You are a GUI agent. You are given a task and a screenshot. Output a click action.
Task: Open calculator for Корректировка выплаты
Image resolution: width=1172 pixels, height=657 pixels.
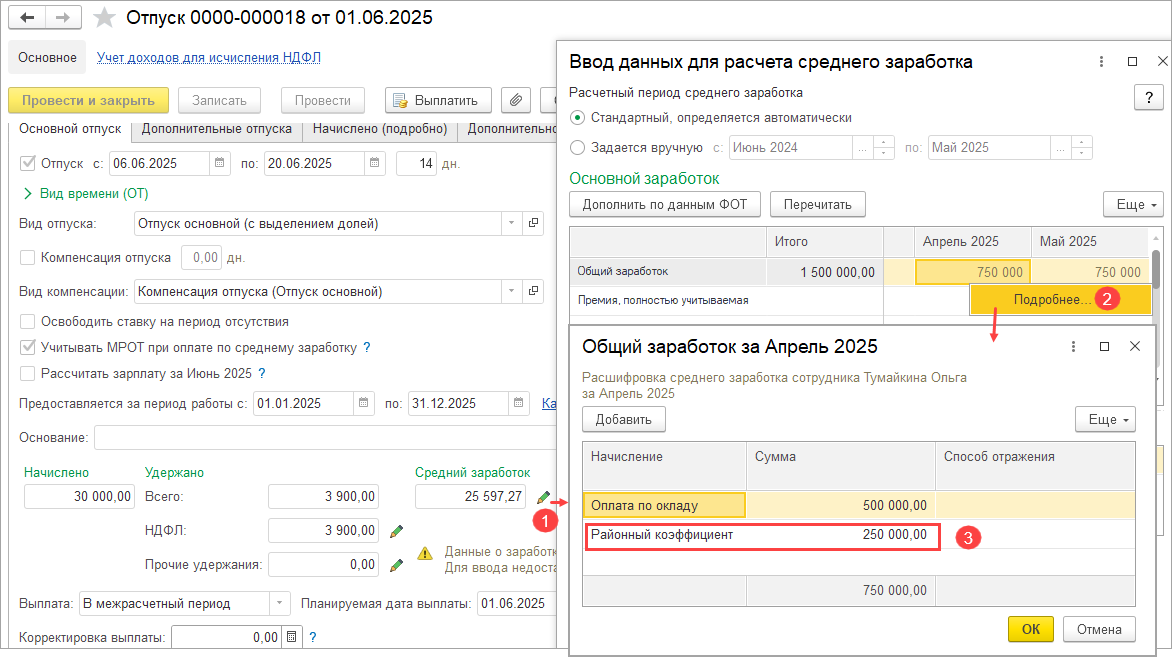[x=292, y=638]
